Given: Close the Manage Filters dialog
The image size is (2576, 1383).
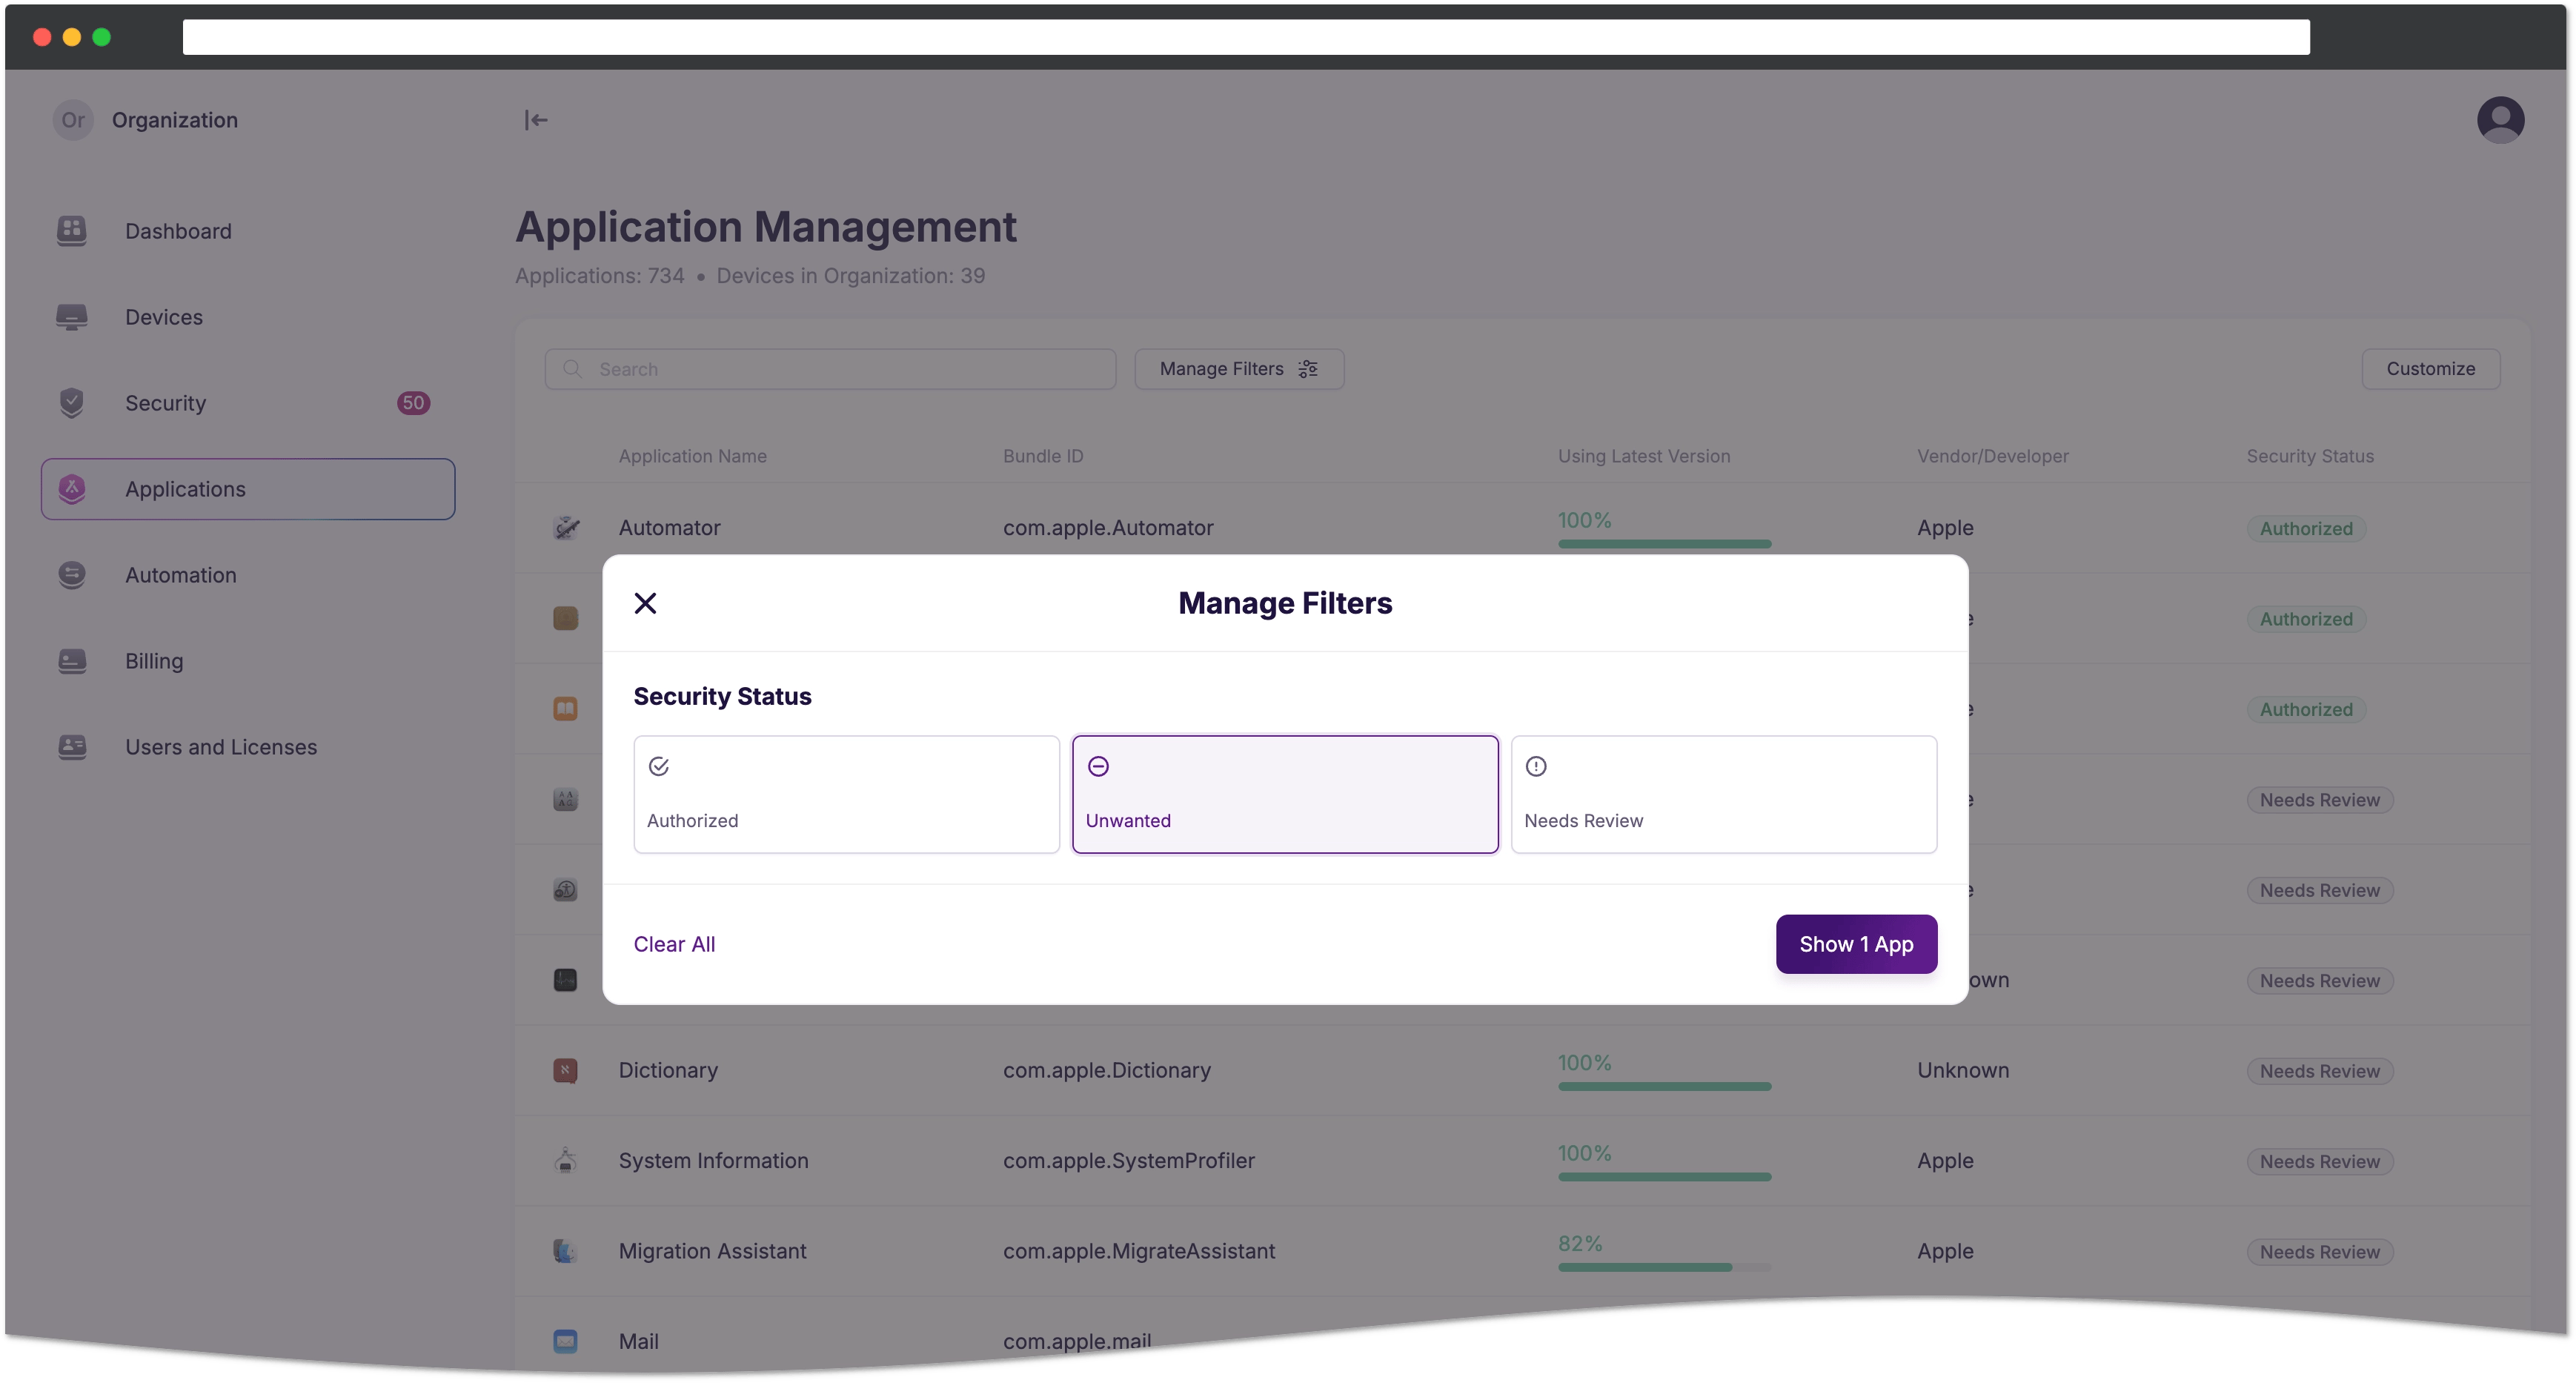Looking at the screenshot, I should click(x=645, y=603).
